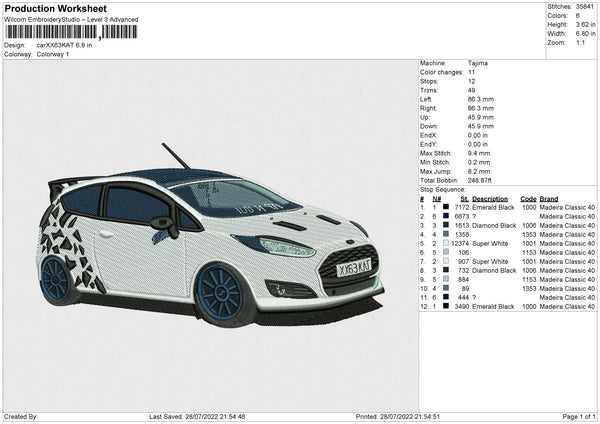Click the black swatch beside 3490 stitches

446,307
